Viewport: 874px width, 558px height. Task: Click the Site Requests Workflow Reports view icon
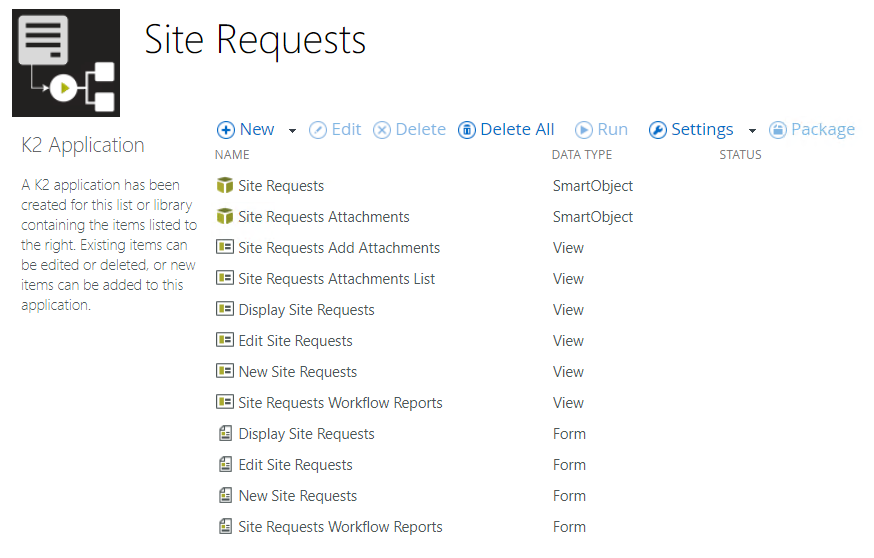(x=225, y=401)
